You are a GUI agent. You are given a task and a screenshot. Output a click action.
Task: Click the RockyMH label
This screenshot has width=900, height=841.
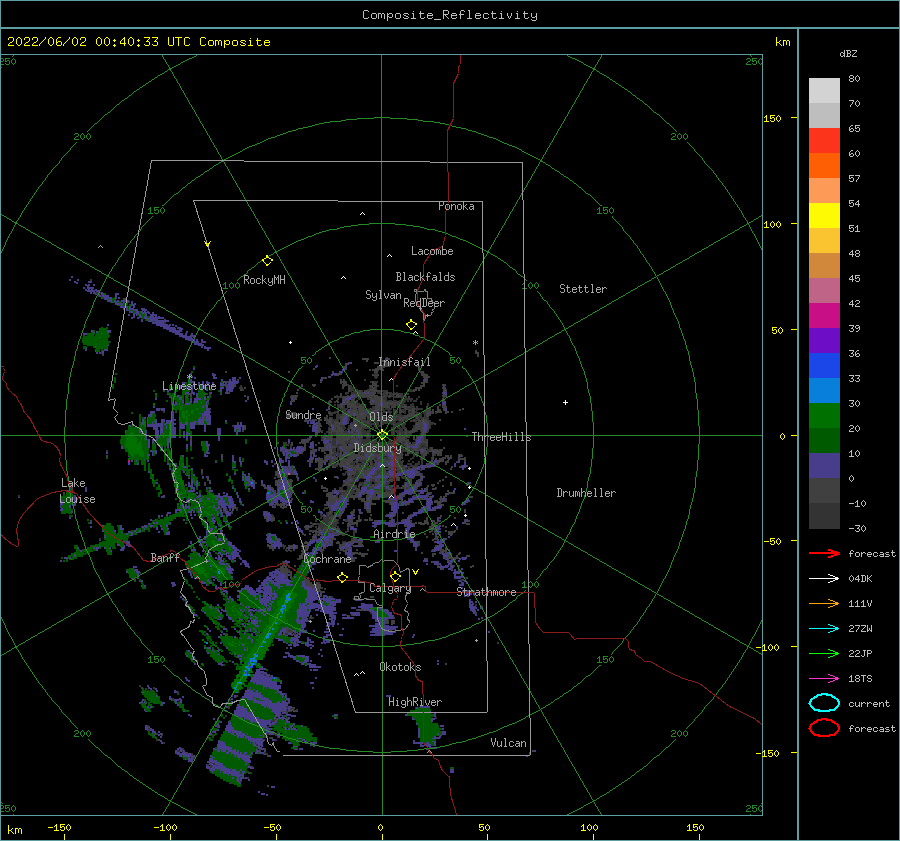264,280
